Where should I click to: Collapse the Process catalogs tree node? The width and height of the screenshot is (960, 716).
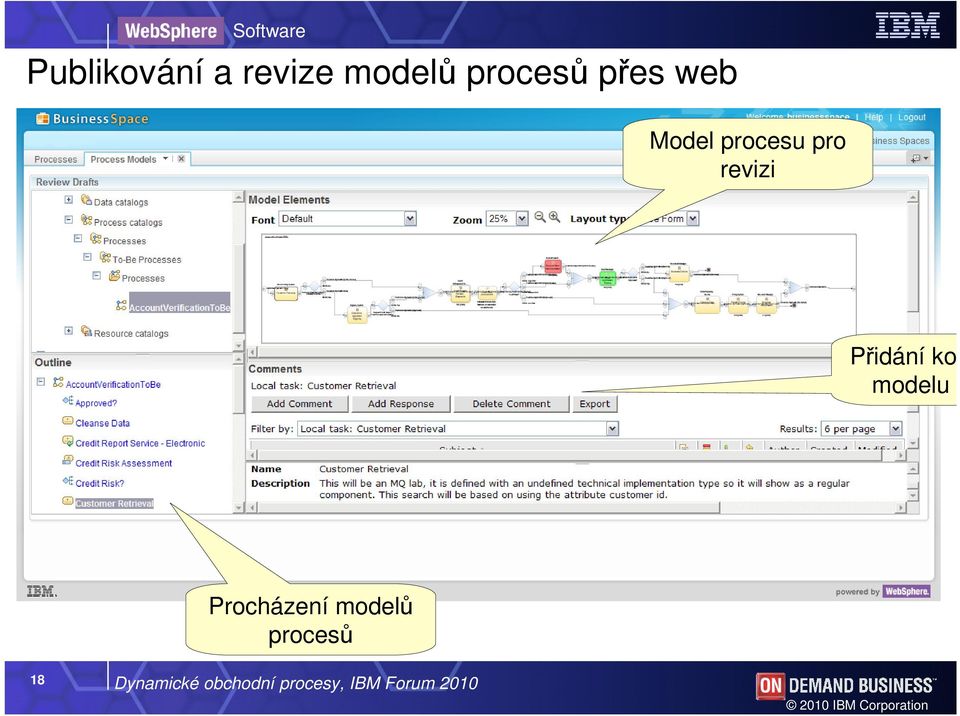coord(69,219)
